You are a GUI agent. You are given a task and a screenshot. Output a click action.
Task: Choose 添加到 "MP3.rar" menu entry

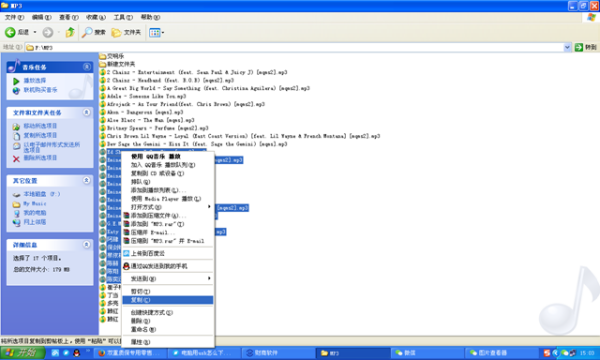(168, 224)
